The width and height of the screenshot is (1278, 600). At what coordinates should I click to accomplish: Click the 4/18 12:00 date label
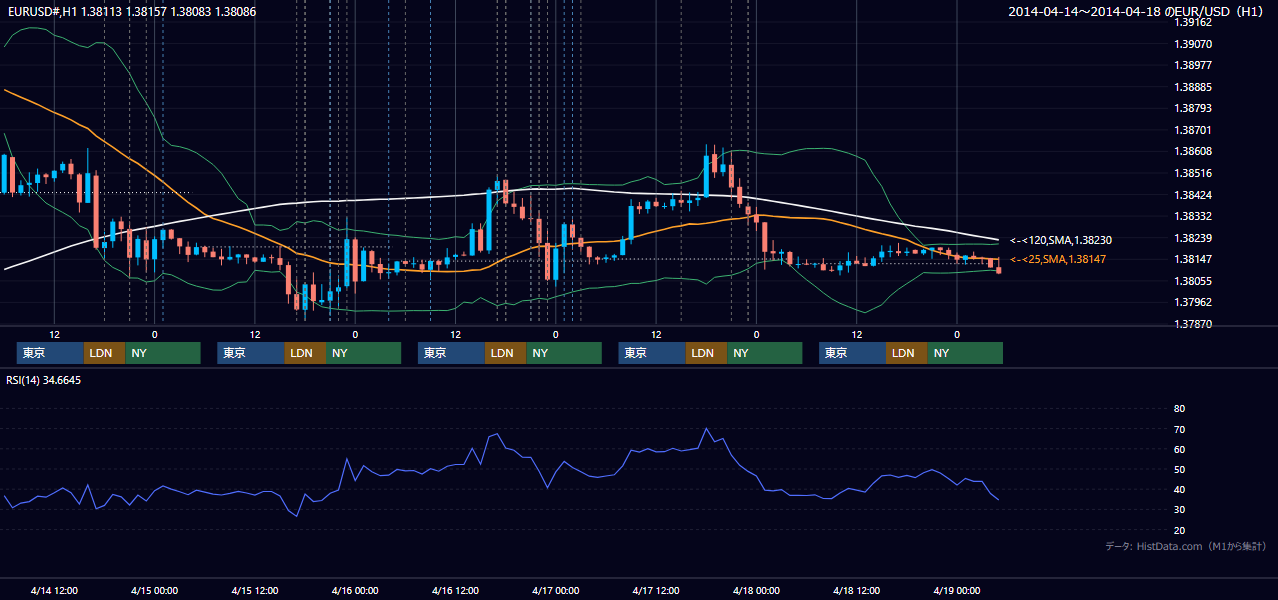(856, 590)
